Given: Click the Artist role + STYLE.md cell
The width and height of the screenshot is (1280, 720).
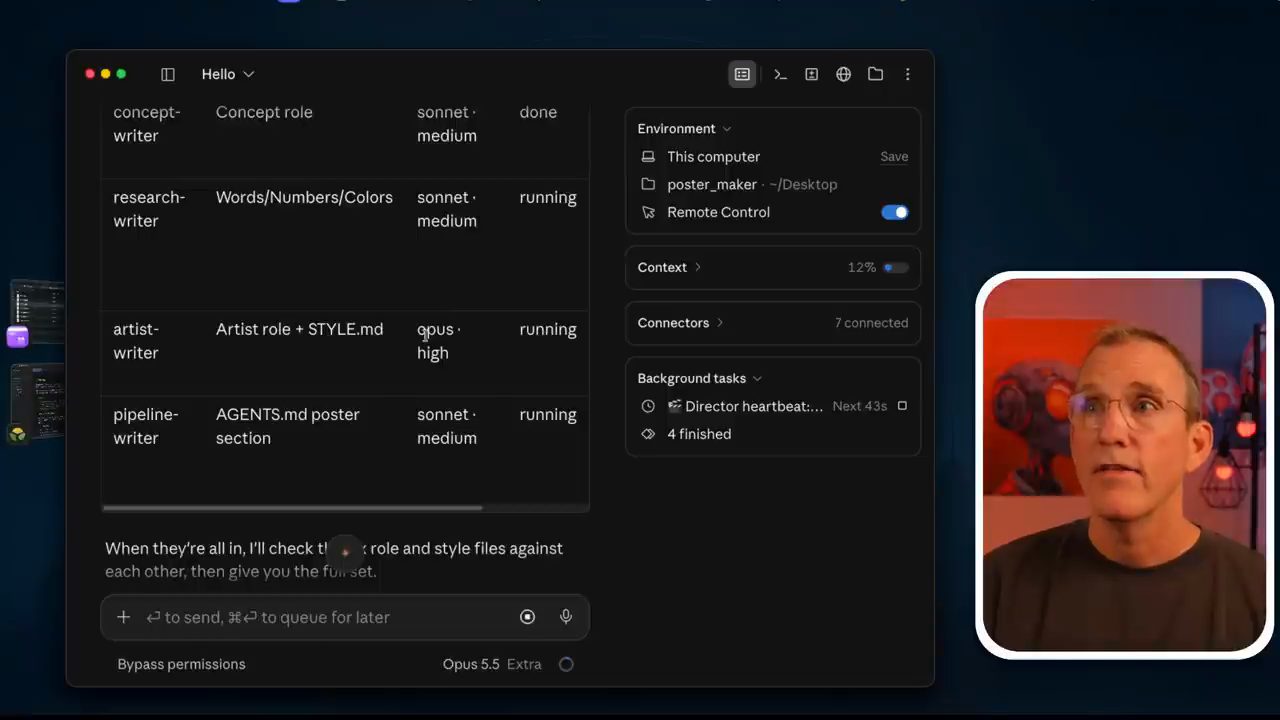Looking at the screenshot, I should [x=299, y=329].
